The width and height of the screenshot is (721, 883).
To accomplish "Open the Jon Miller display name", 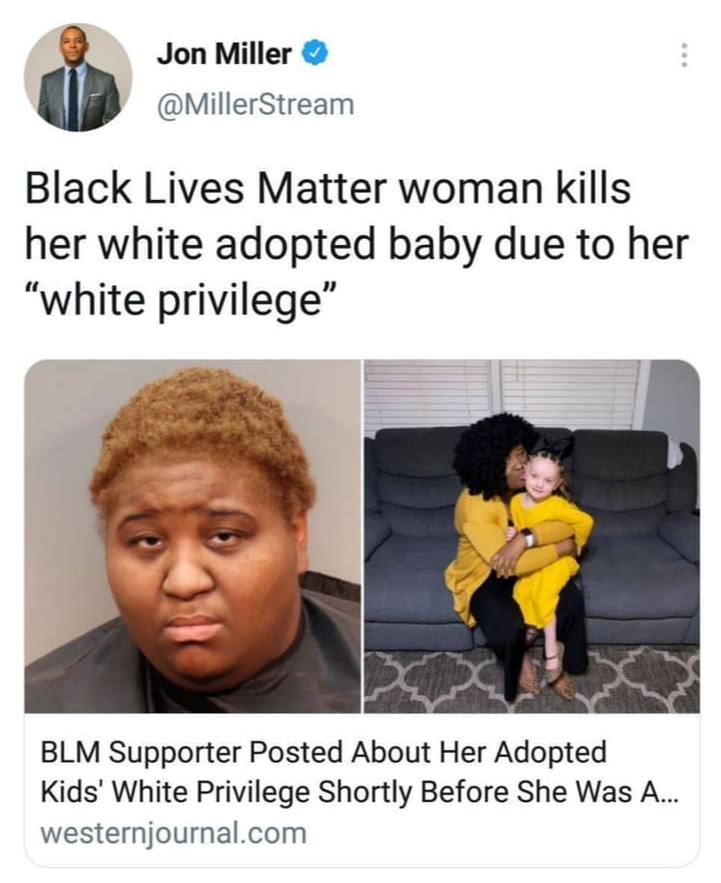I will pyautogui.click(x=224, y=54).
